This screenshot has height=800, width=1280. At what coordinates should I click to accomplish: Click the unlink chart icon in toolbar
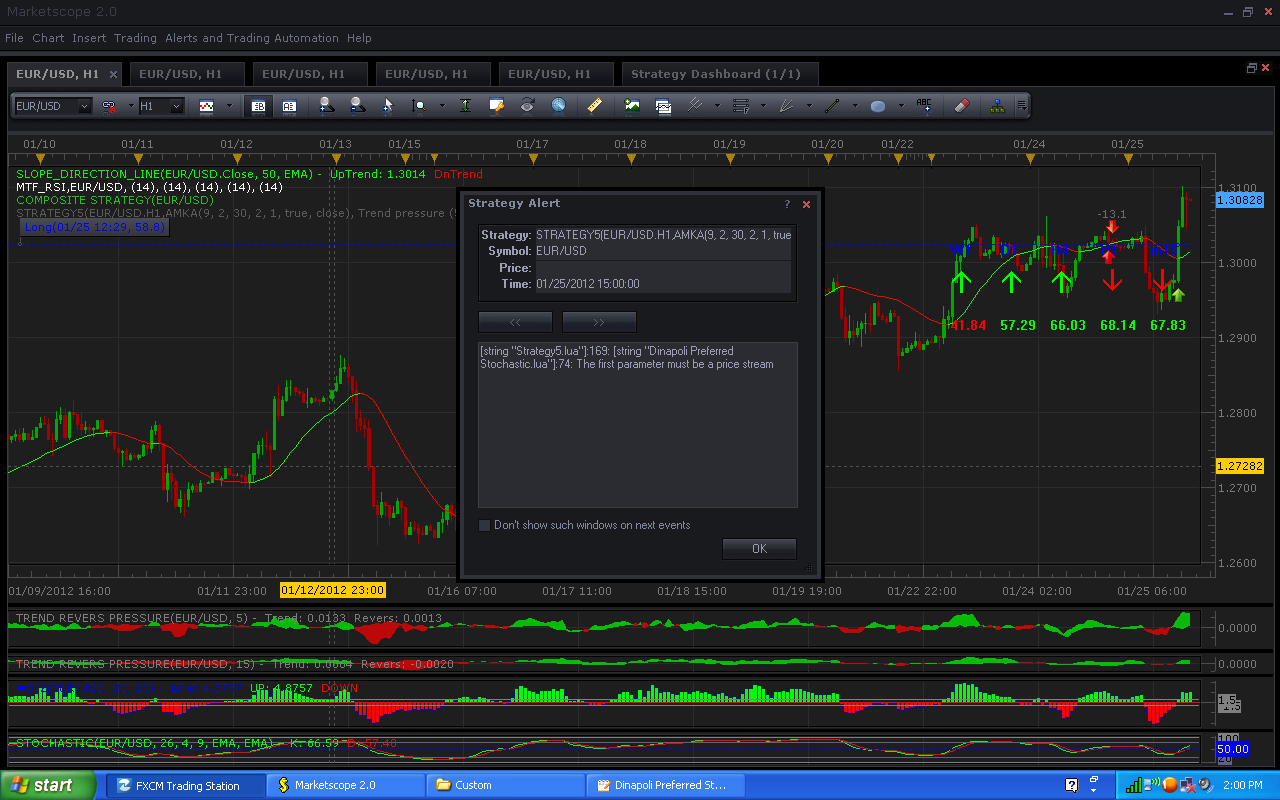(x=109, y=105)
